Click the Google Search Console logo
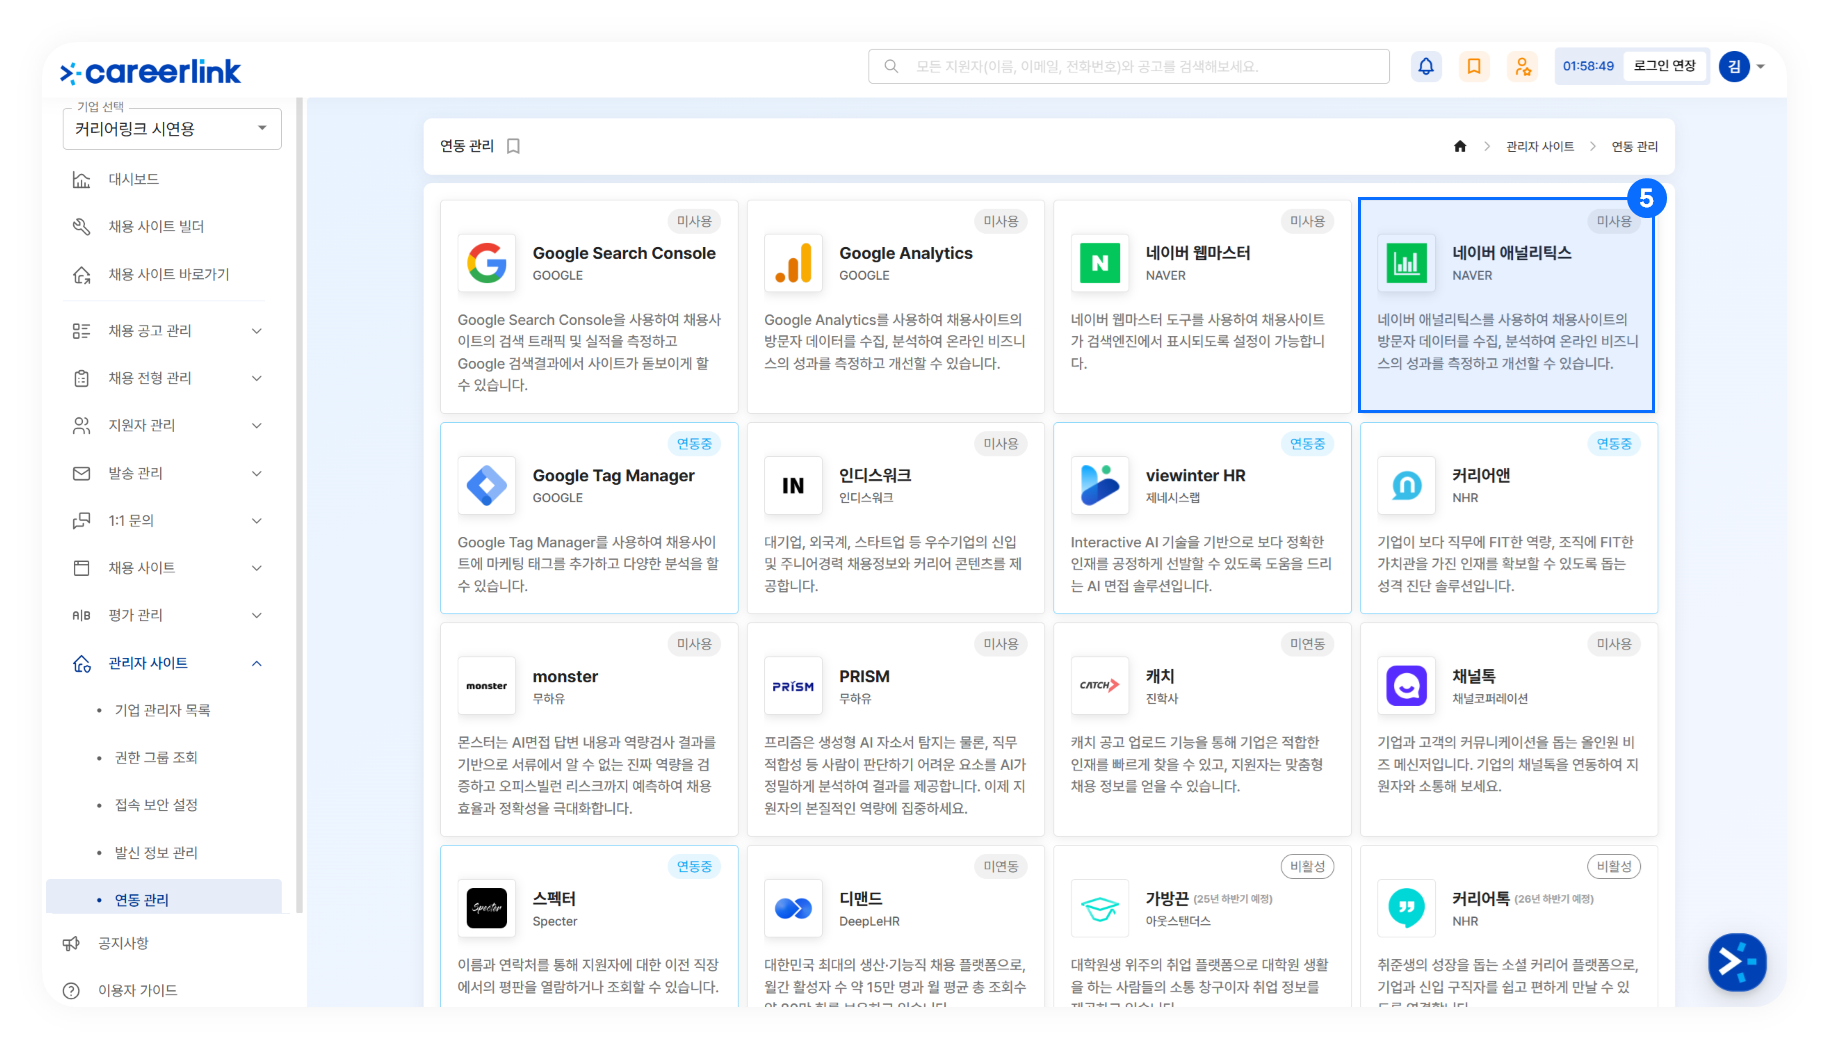The height and width of the screenshot is (1049, 1829). click(487, 263)
